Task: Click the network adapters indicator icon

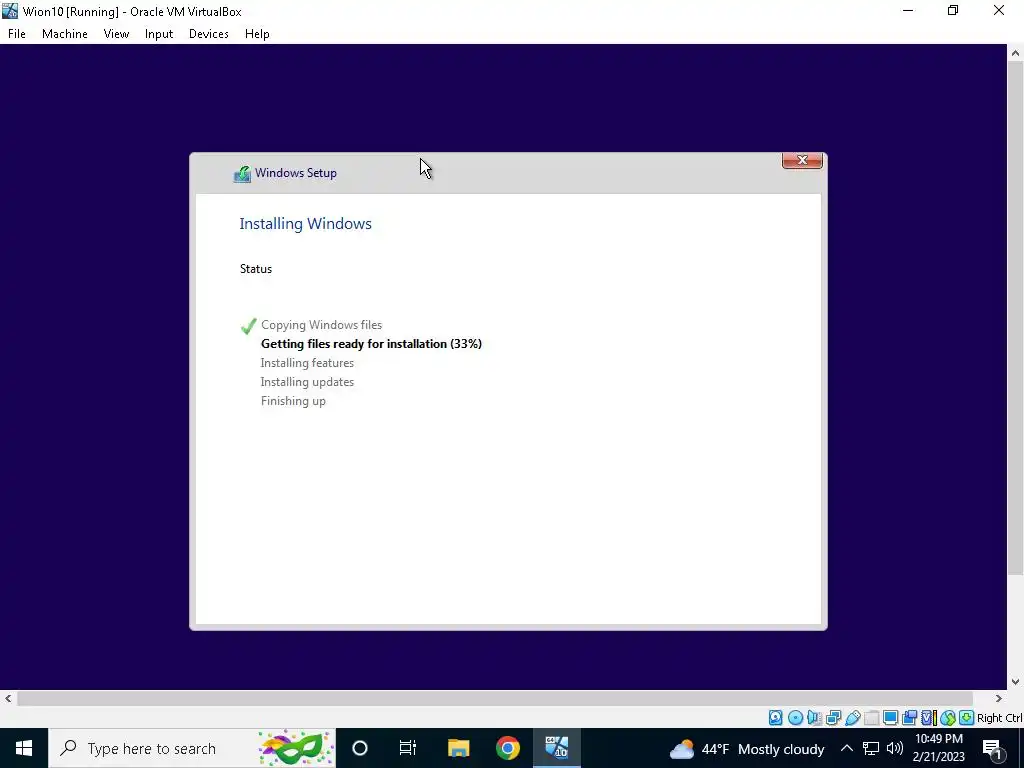Action: 833,718
